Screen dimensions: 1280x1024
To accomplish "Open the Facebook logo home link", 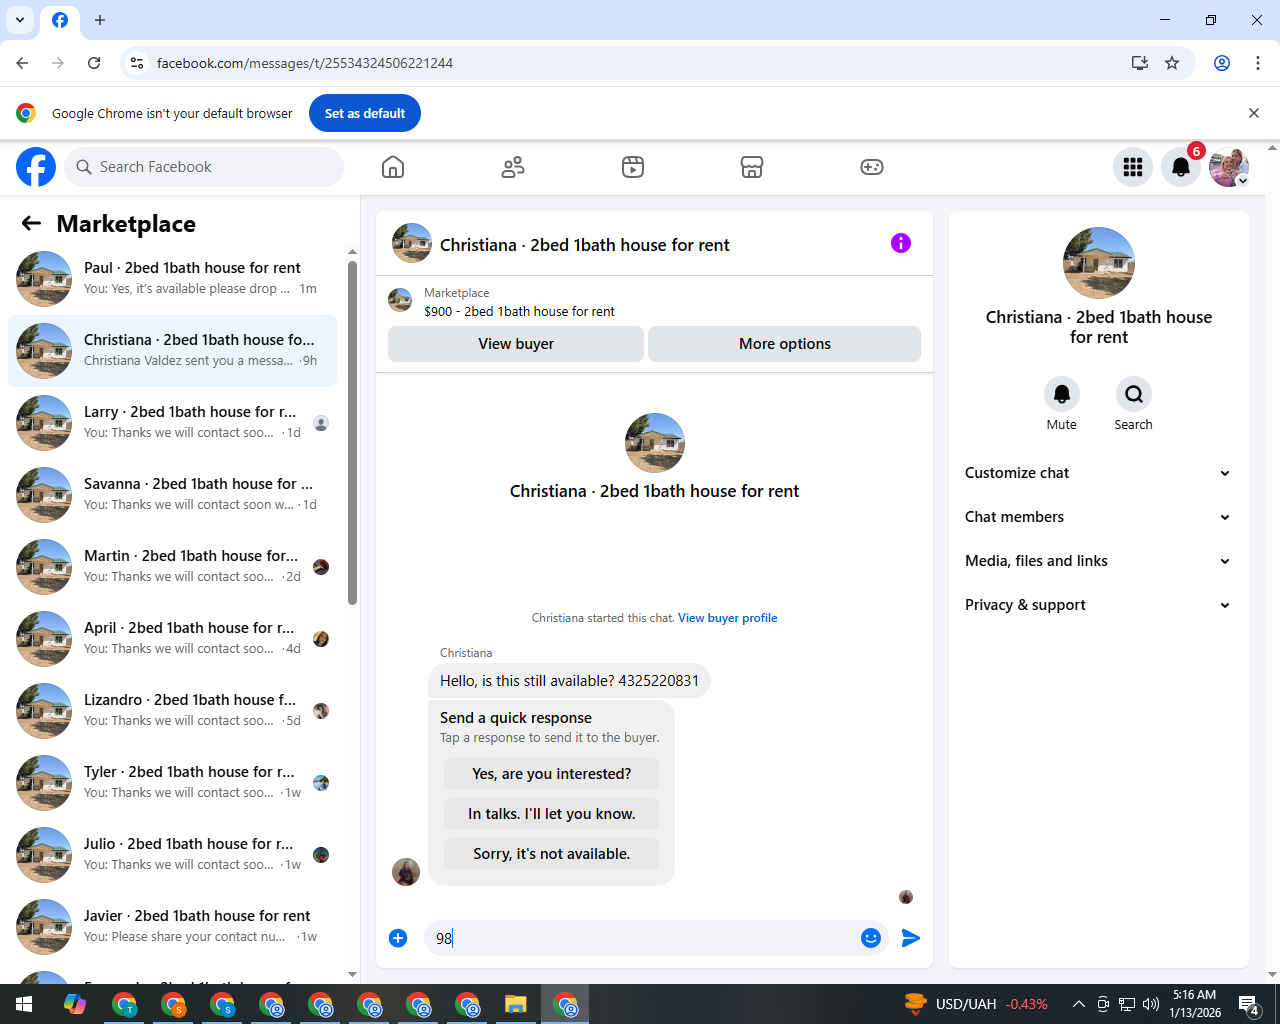I will pos(36,167).
